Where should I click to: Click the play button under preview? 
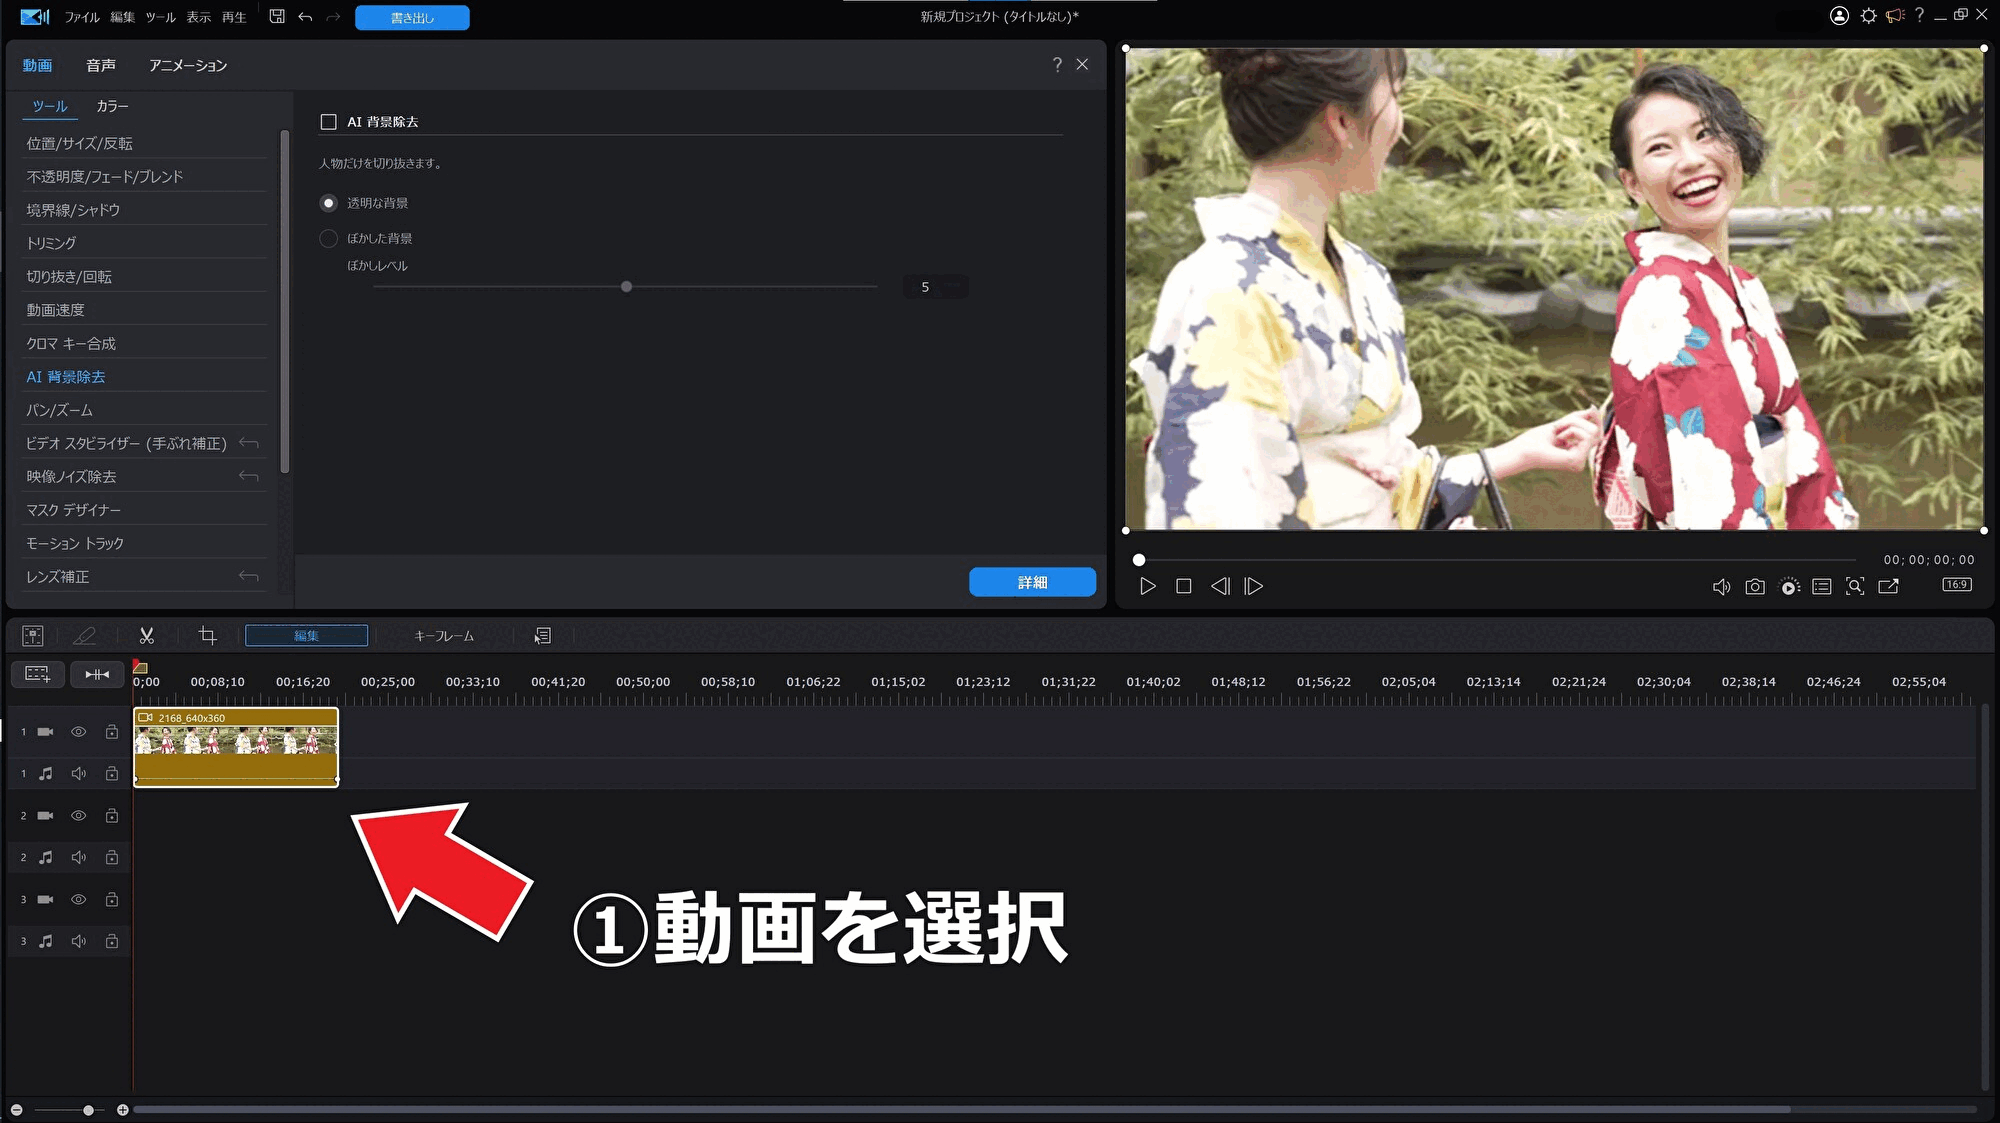point(1148,587)
